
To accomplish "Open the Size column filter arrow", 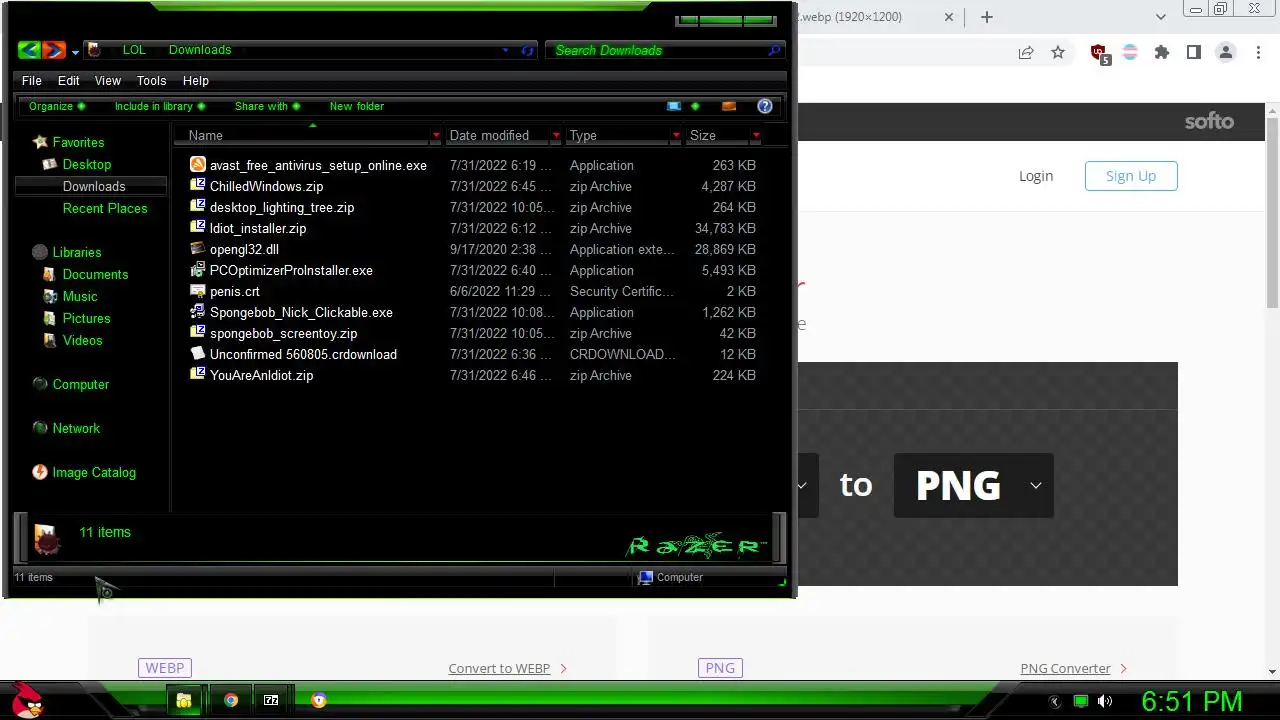I will pyautogui.click(x=756, y=135).
